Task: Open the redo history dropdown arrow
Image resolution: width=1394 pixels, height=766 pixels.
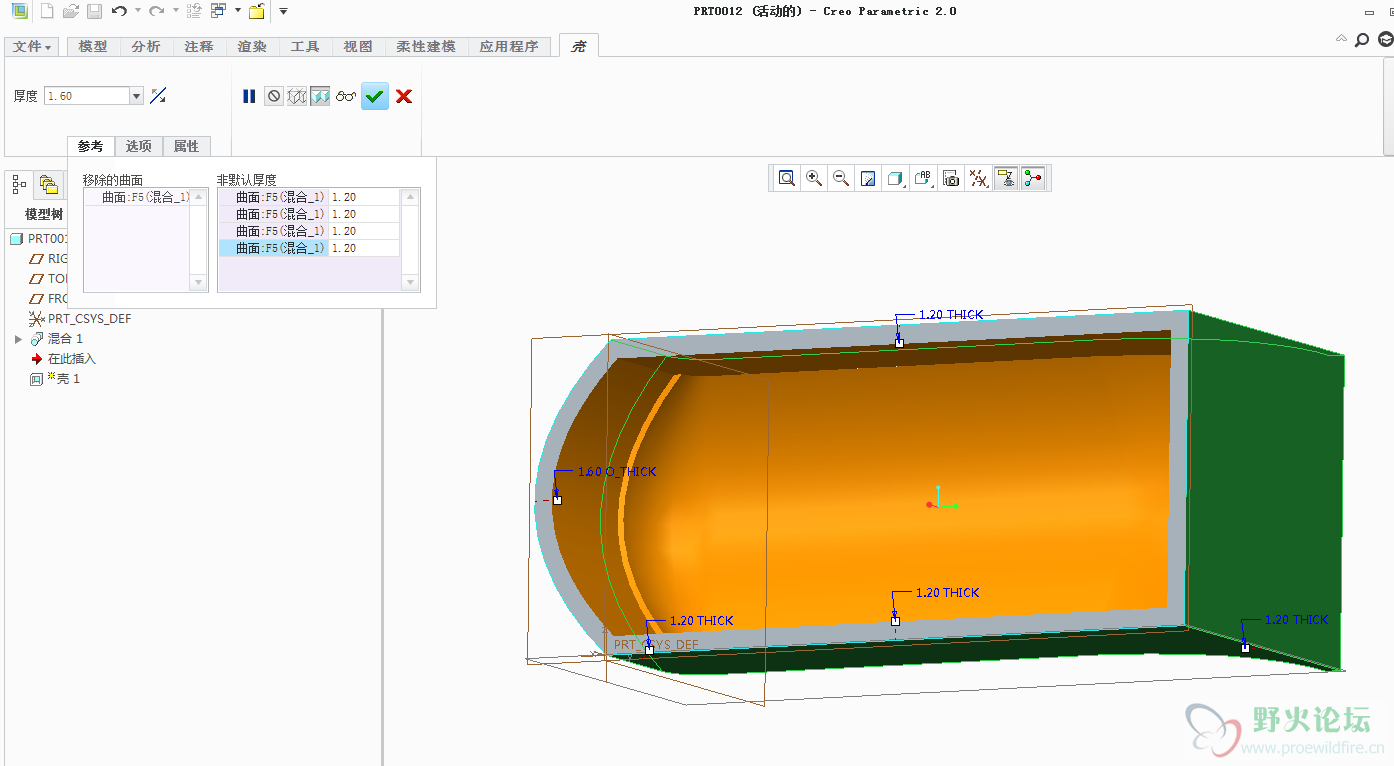Action: 175,11
